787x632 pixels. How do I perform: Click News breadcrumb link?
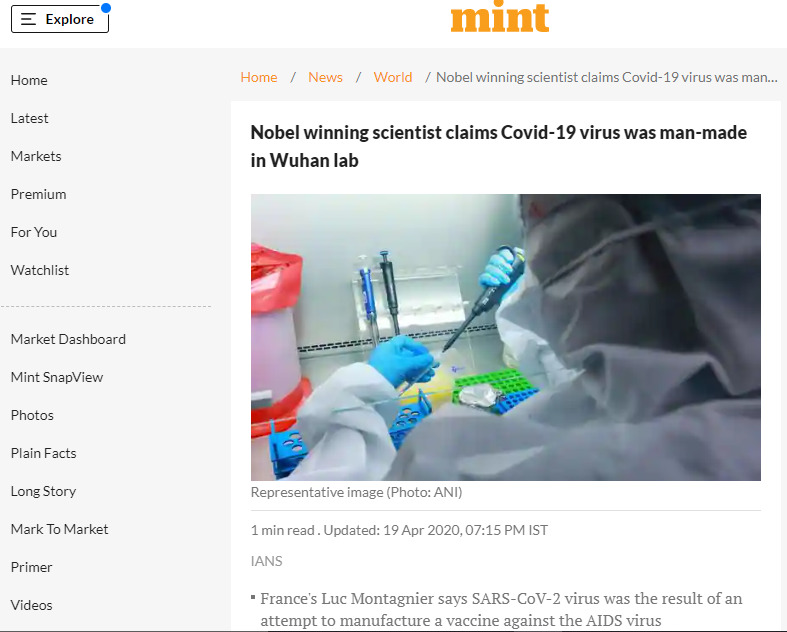[x=325, y=77]
